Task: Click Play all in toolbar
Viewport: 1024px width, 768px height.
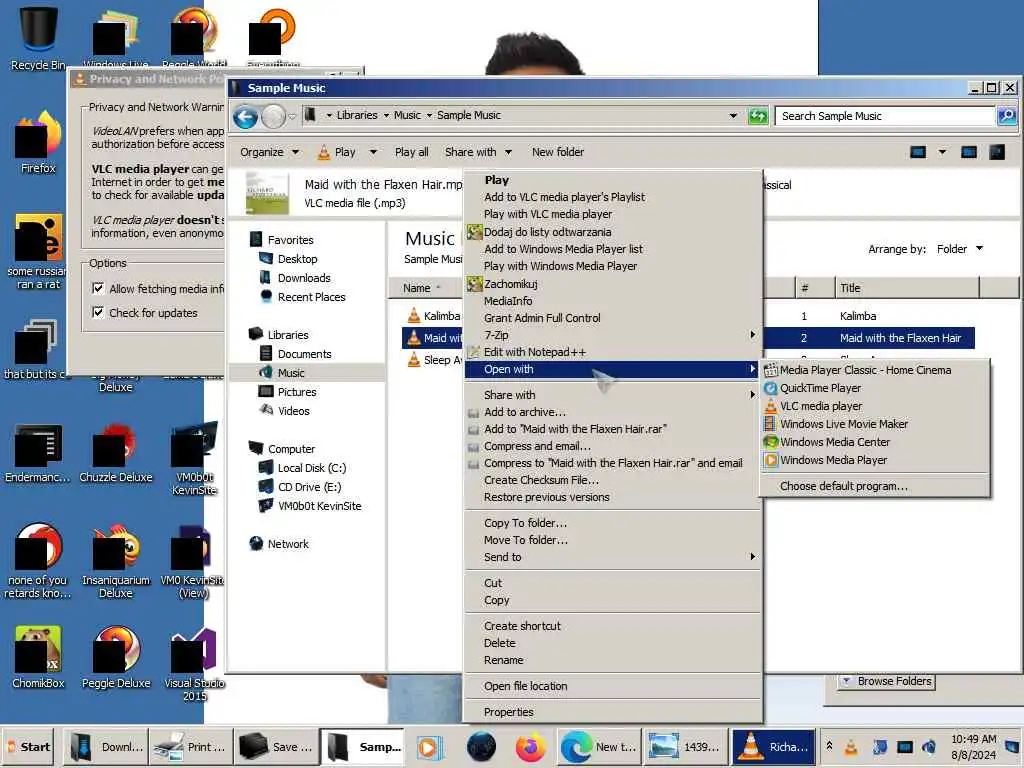Action: 411,152
